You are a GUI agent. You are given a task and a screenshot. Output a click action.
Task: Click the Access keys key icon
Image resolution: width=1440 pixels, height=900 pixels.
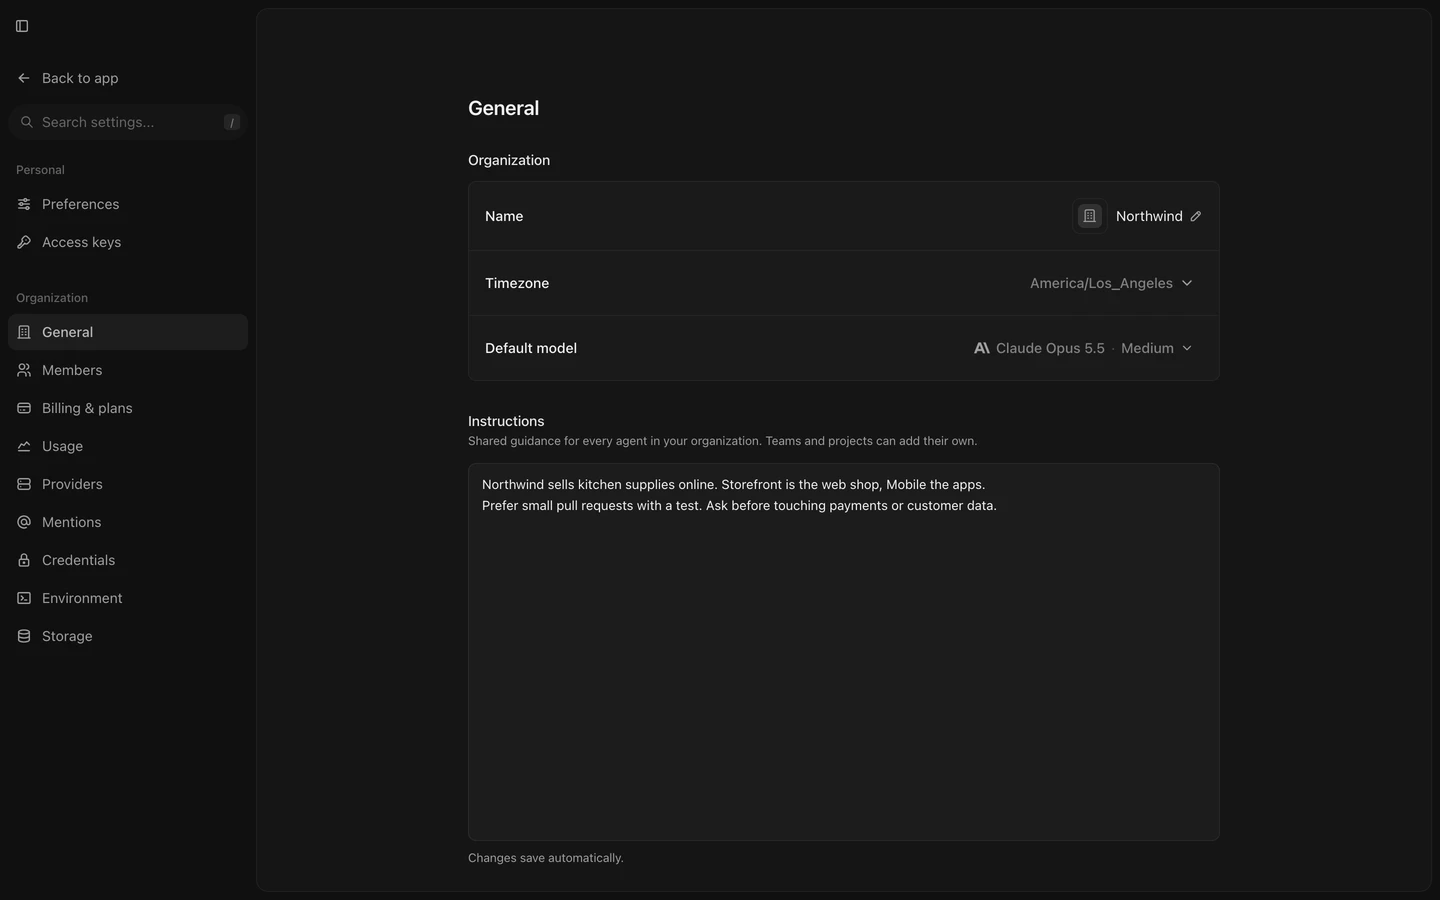pos(24,242)
